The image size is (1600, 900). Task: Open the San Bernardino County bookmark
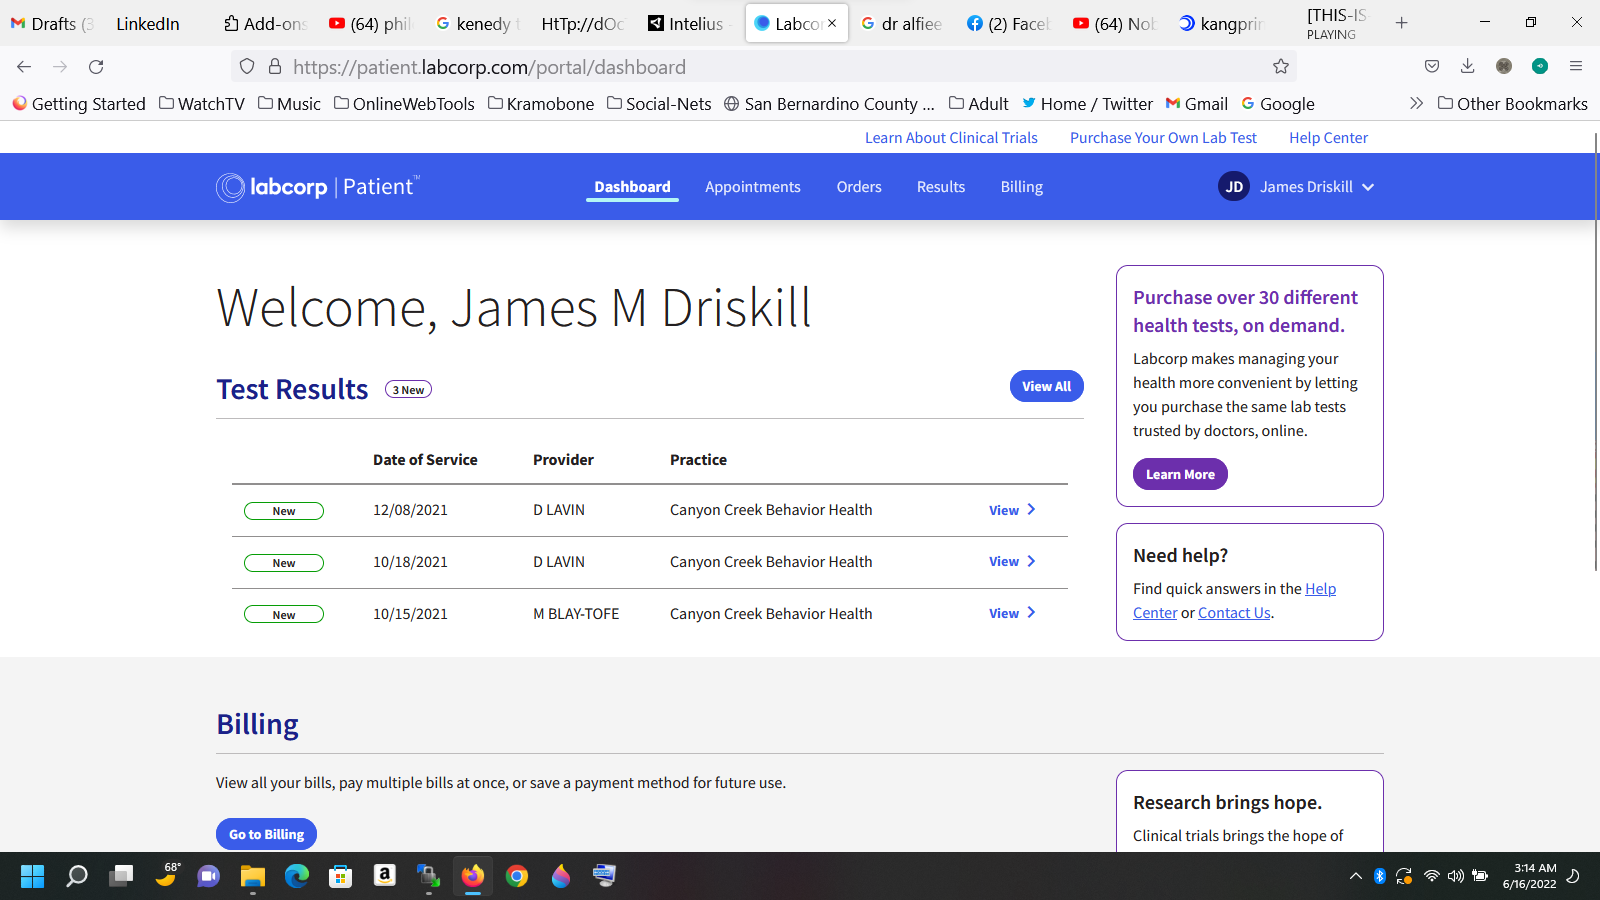coord(829,104)
